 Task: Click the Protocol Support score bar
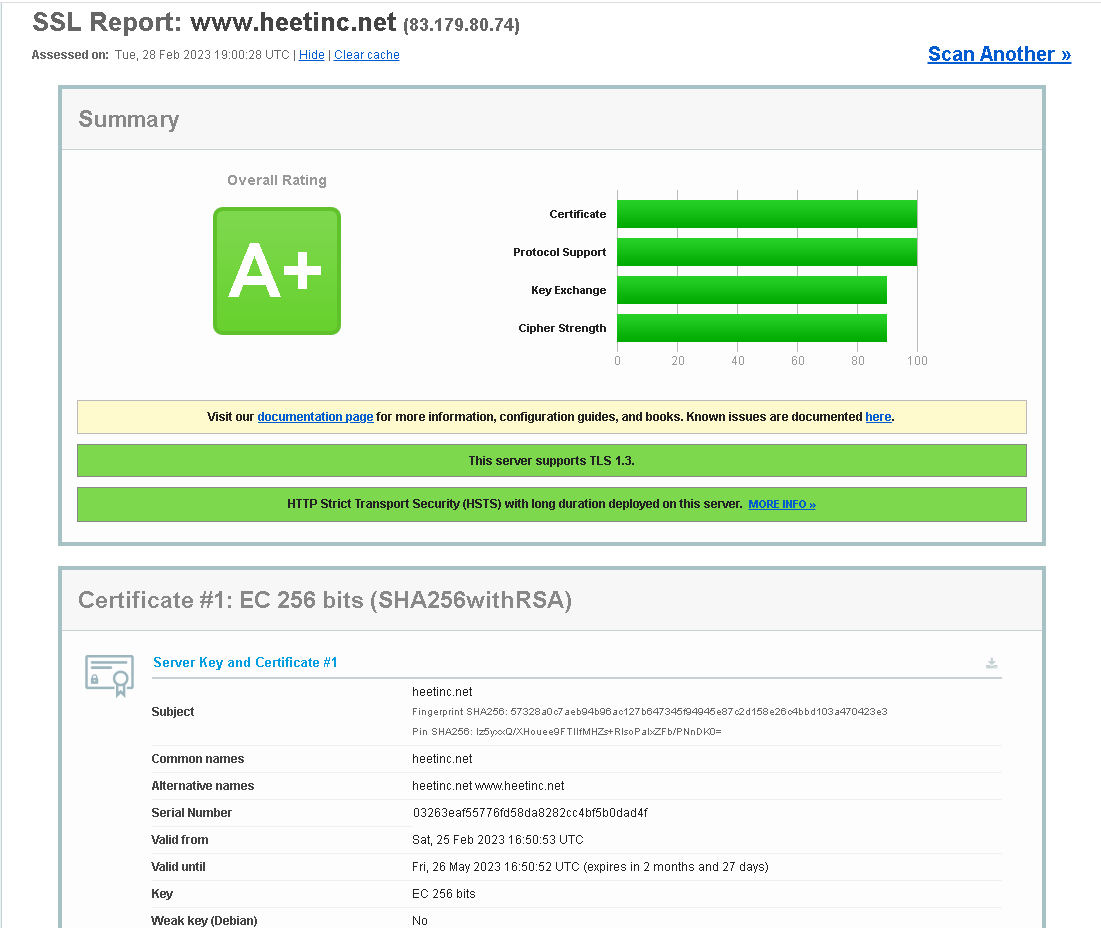pyautogui.click(x=767, y=252)
